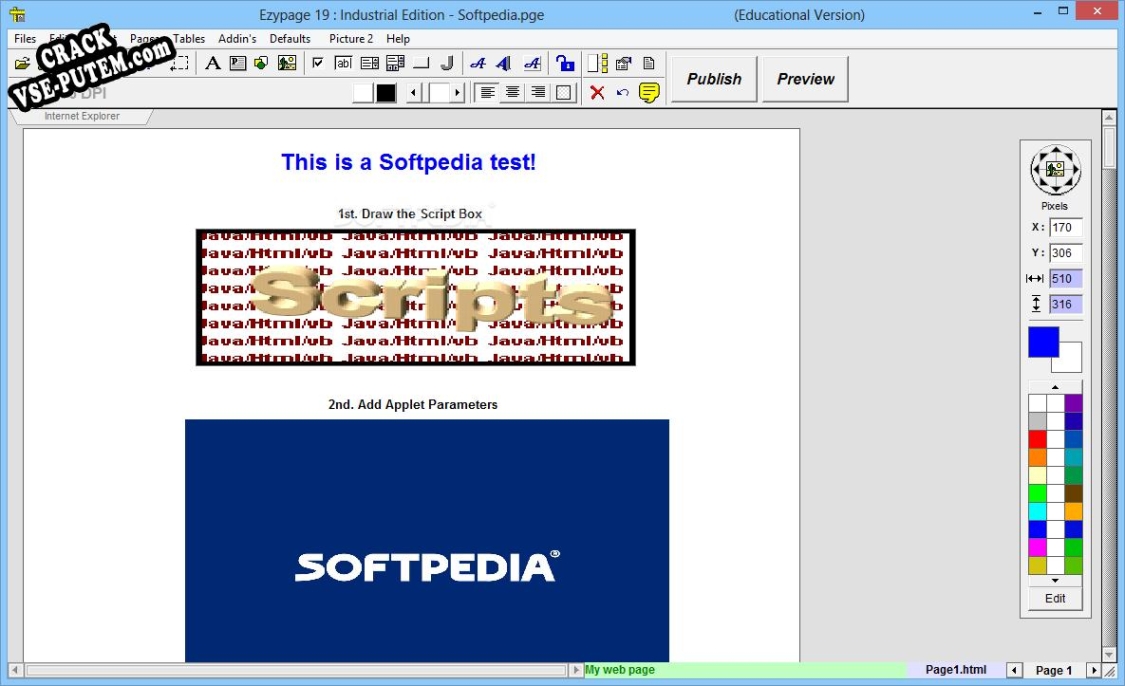This screenshot has width=1125, height=686.
Task: Select the Scripts banner image on the page
Action: pos(415,297)
